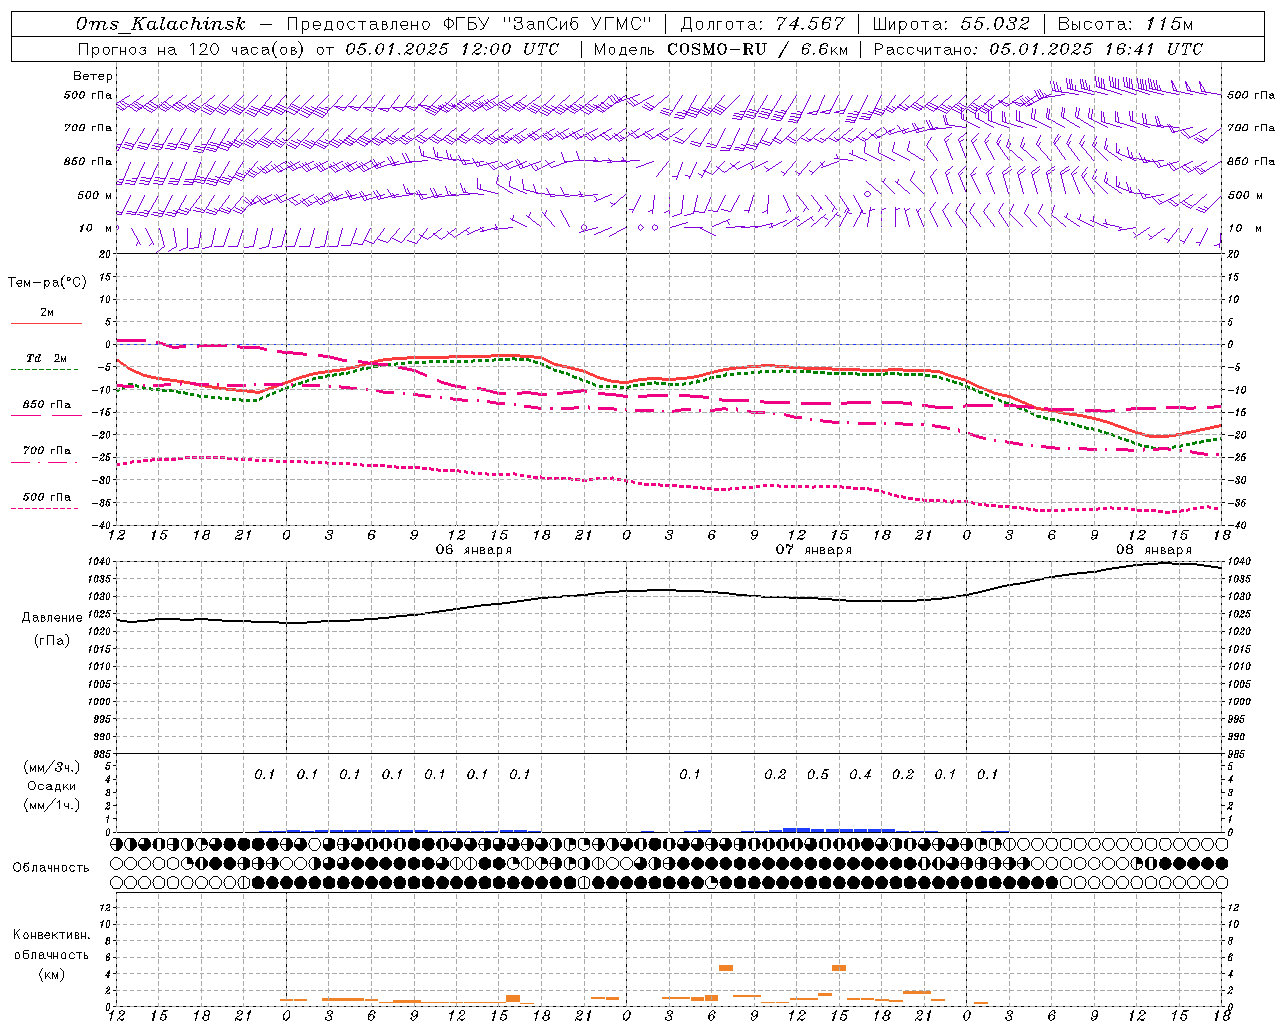Click the 'Тем-ра(°C)' temperature panel label

pos(47,283)
